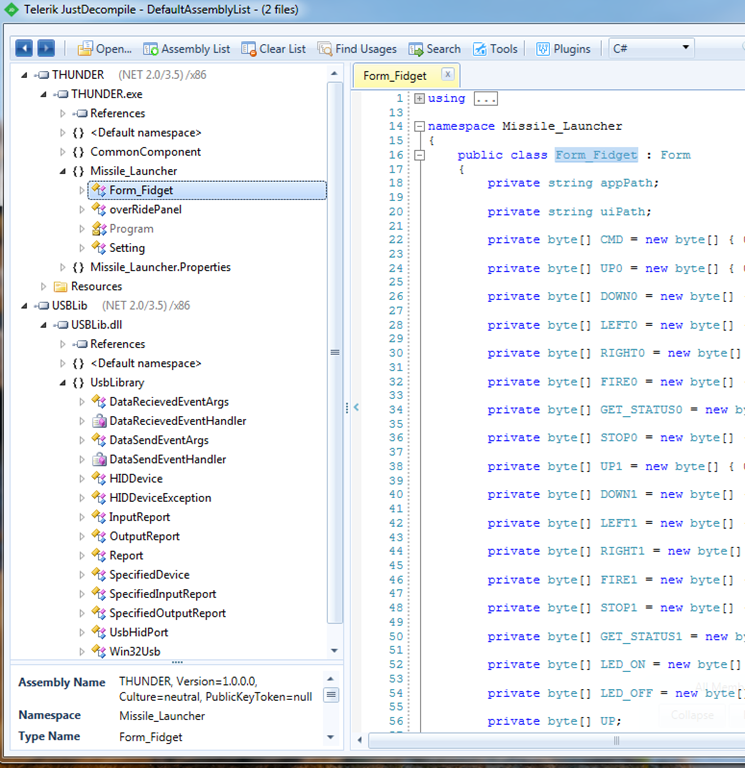Expand the collapsed using directives block
The width and height of the screenshot is (745, 768).
click(x=419, y=98)
